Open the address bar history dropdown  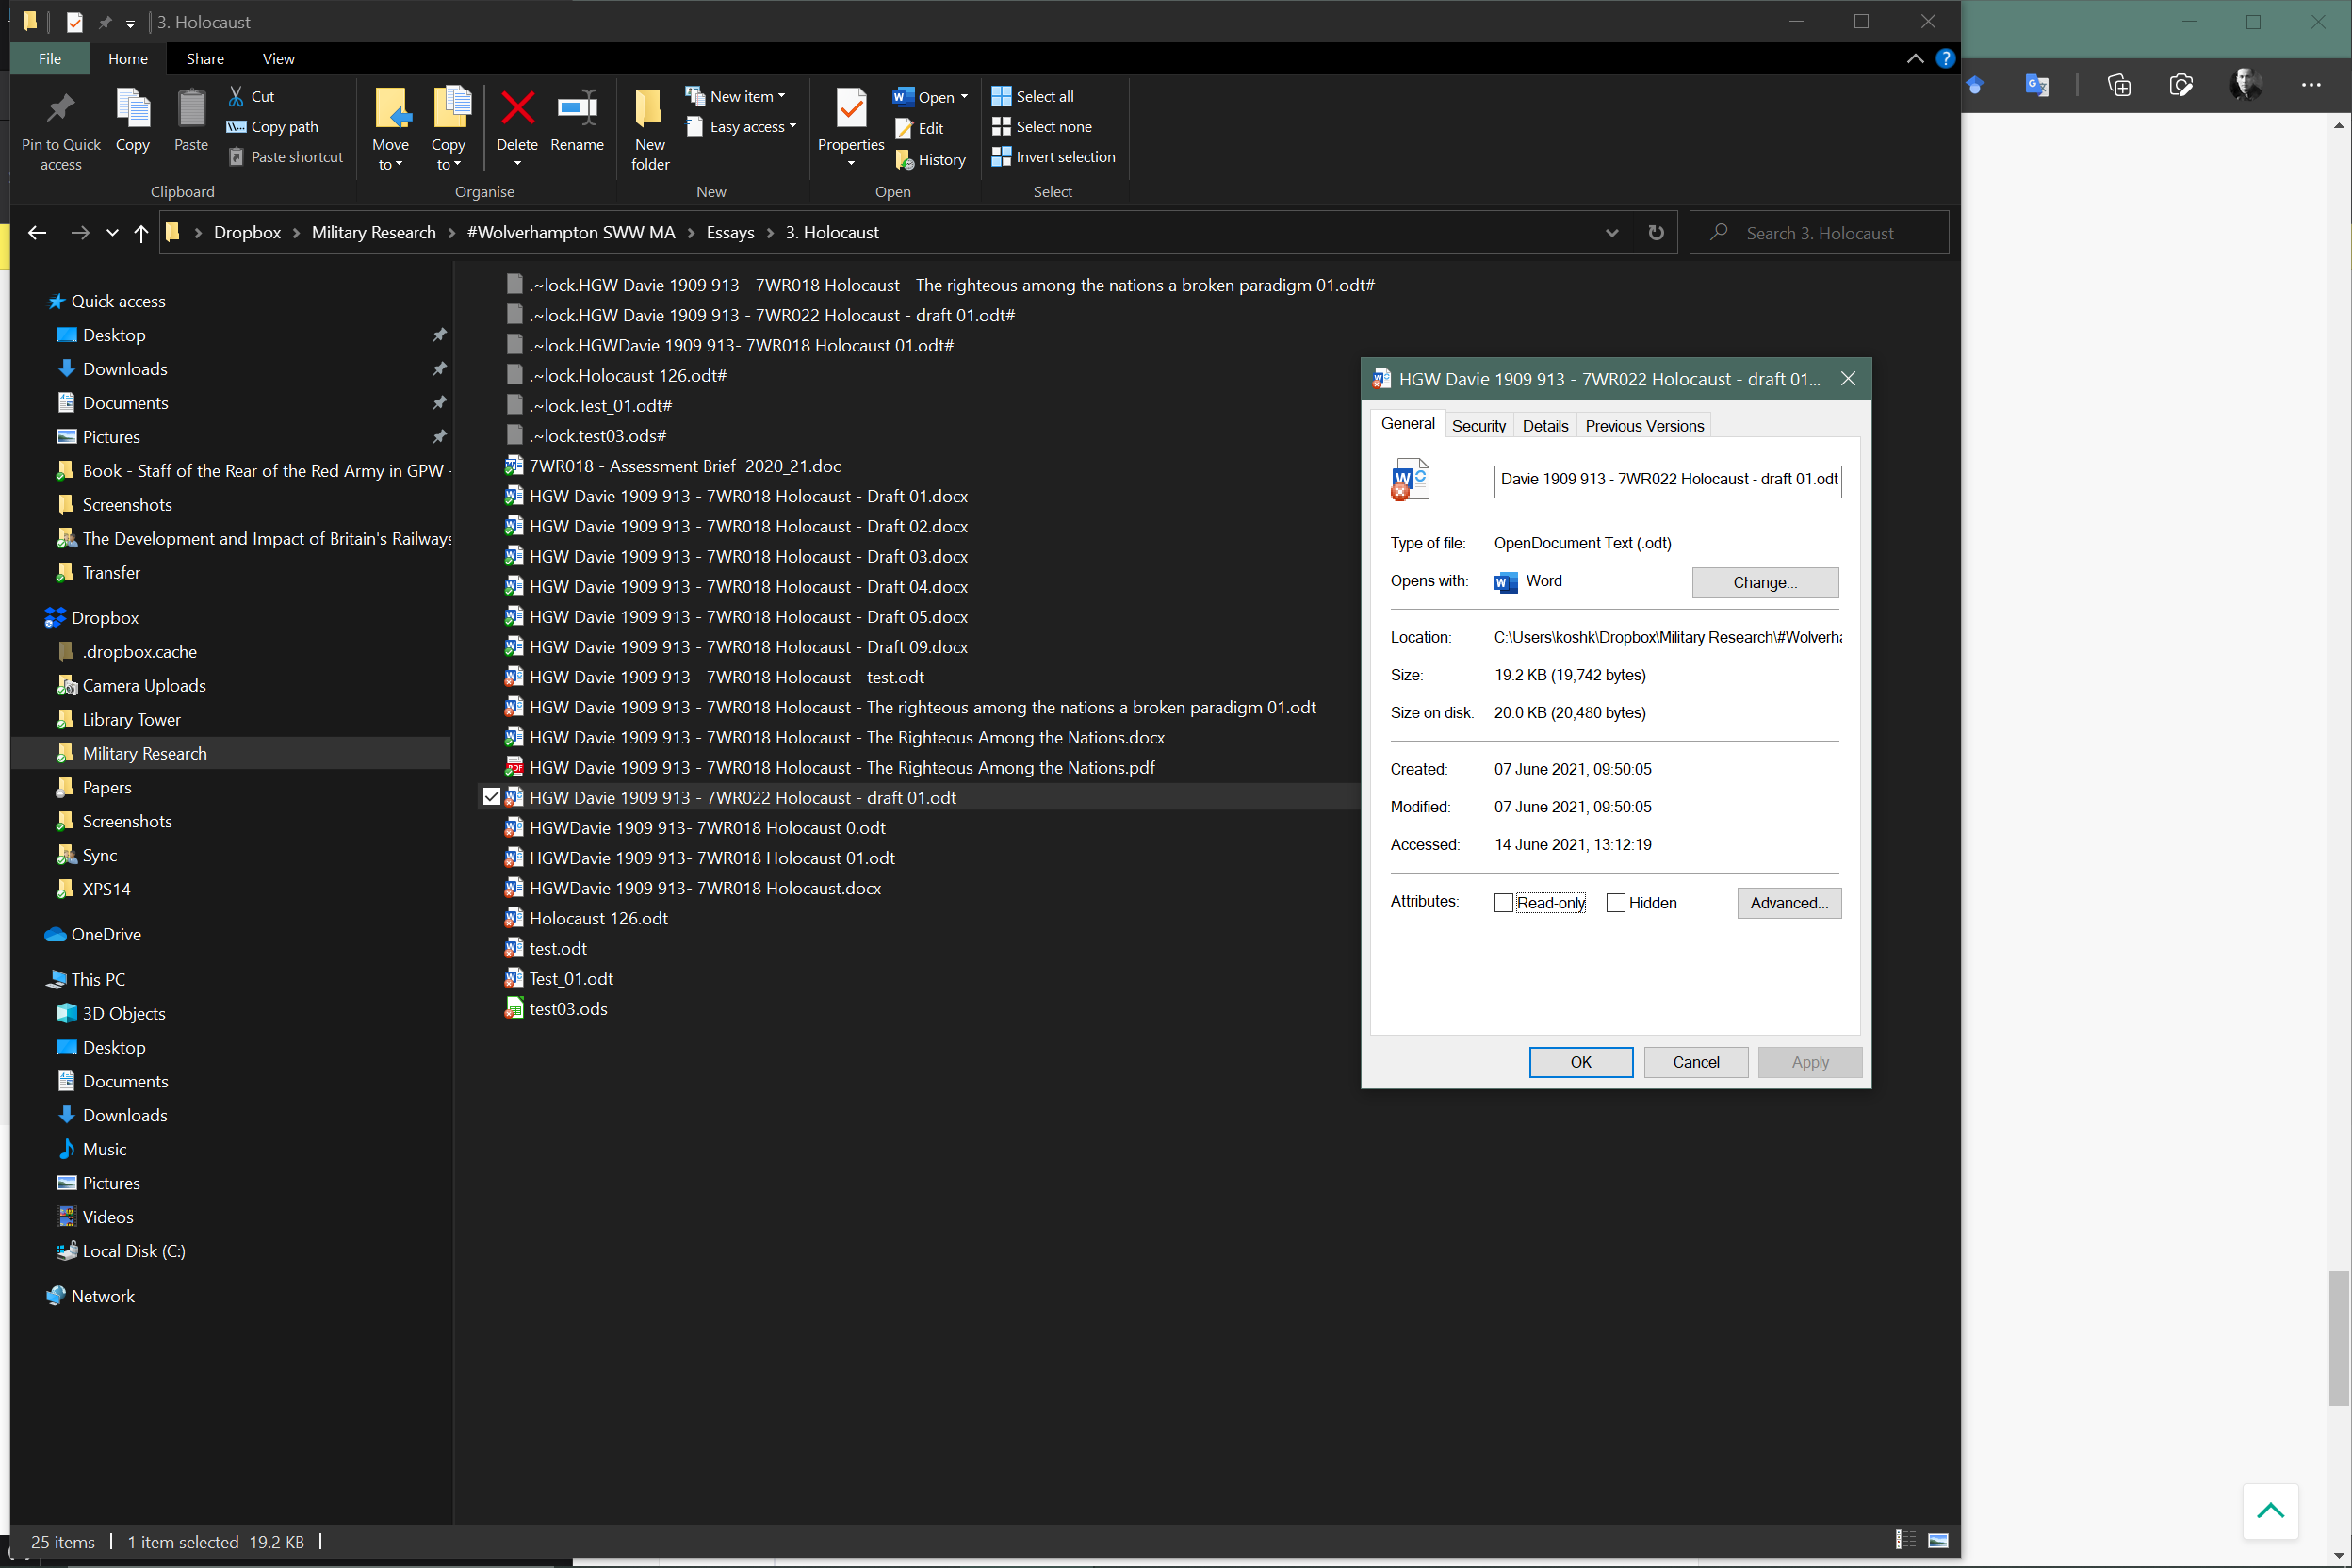(x=1612, y=233)
